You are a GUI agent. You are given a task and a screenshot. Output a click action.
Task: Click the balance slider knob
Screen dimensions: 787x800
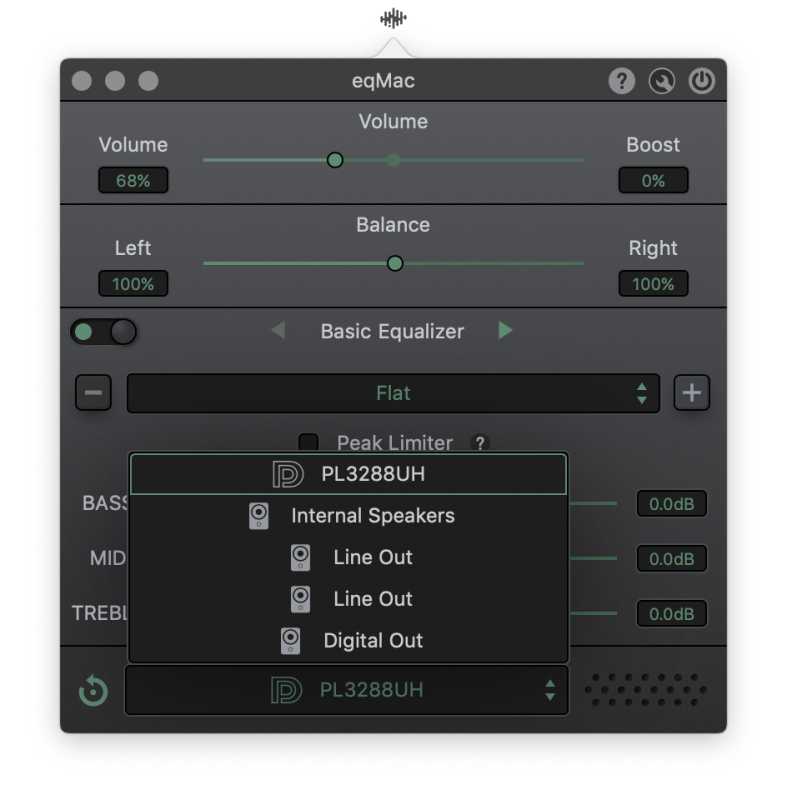(395, 264)
